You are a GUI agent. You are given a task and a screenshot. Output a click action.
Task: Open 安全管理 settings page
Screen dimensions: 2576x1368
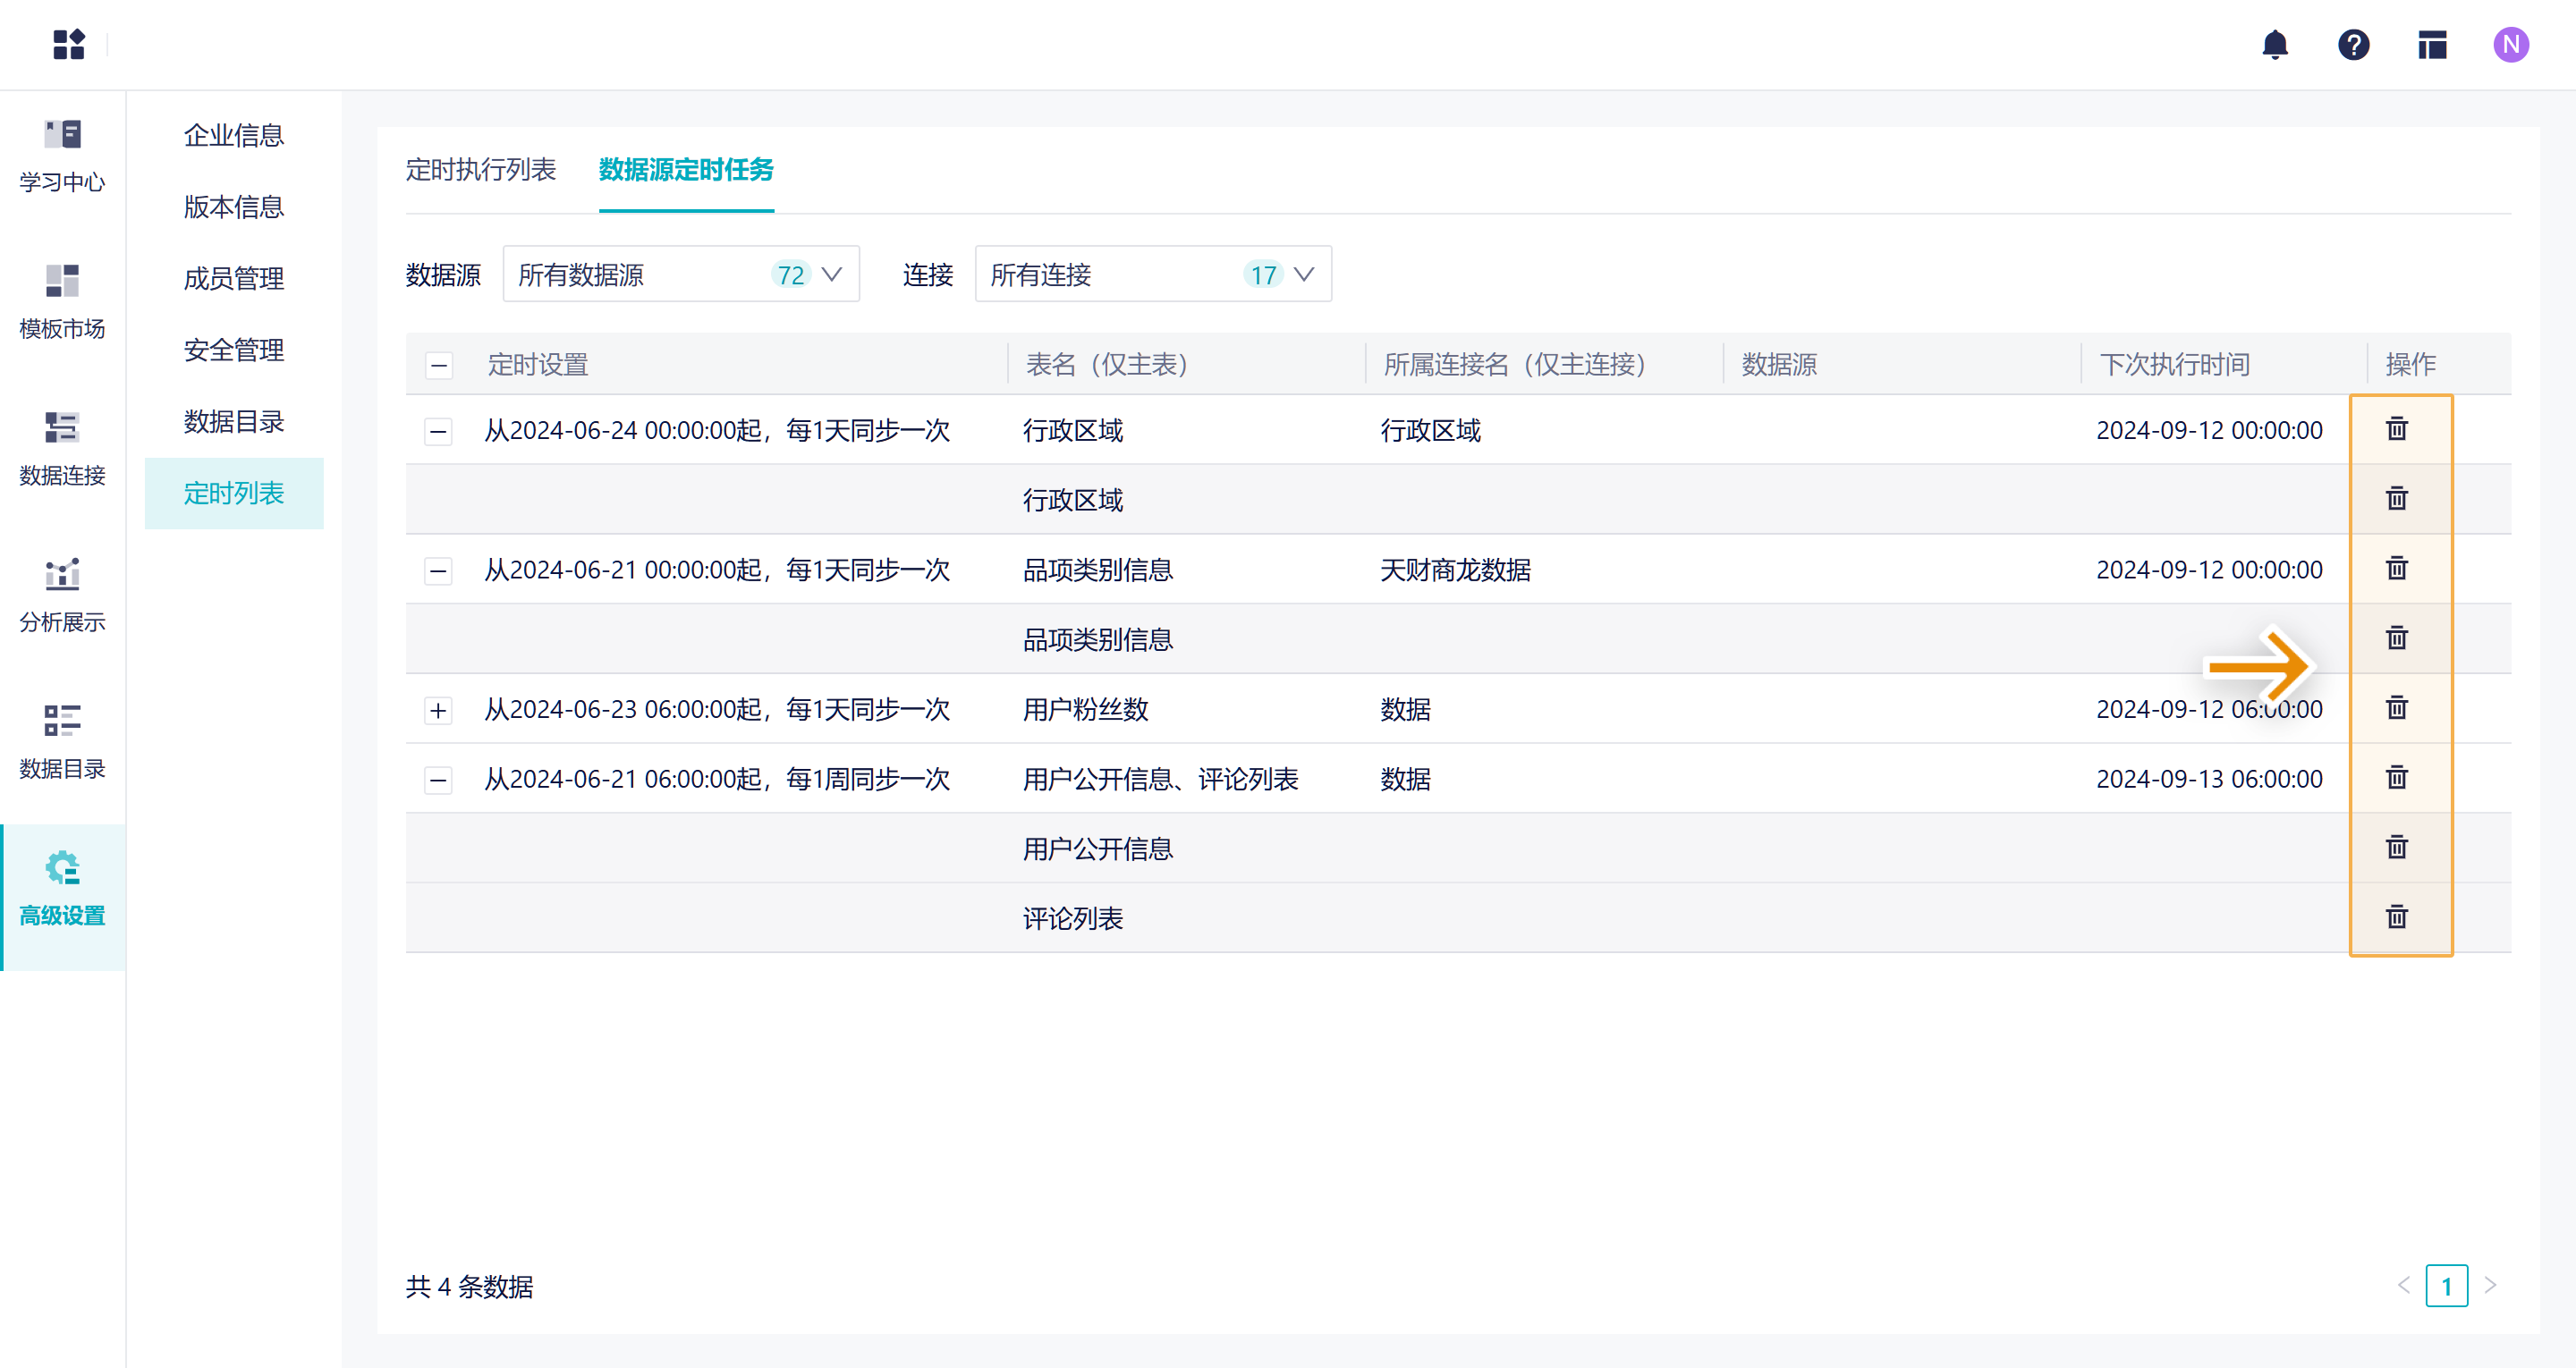point(233,350)
